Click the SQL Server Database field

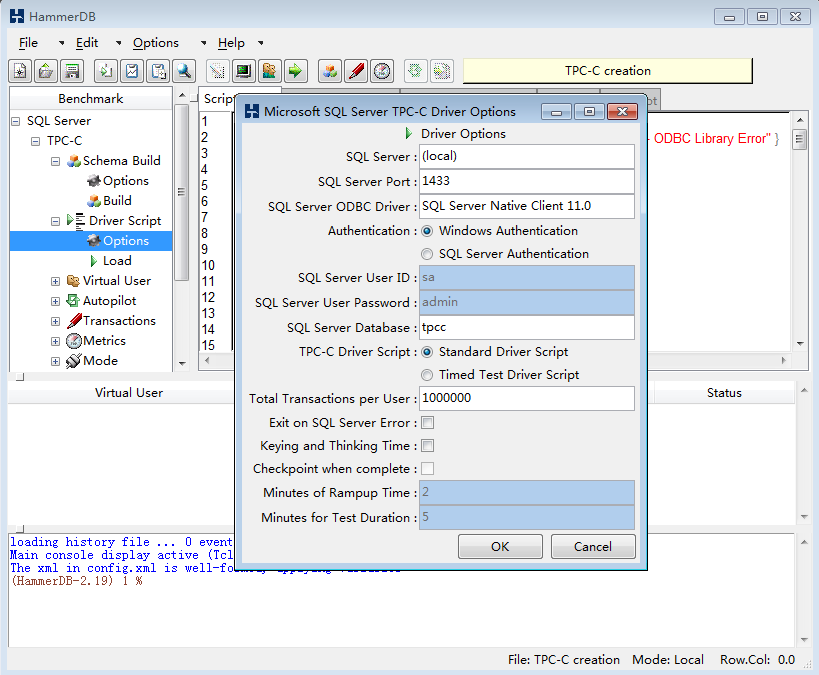click(526, 328)
